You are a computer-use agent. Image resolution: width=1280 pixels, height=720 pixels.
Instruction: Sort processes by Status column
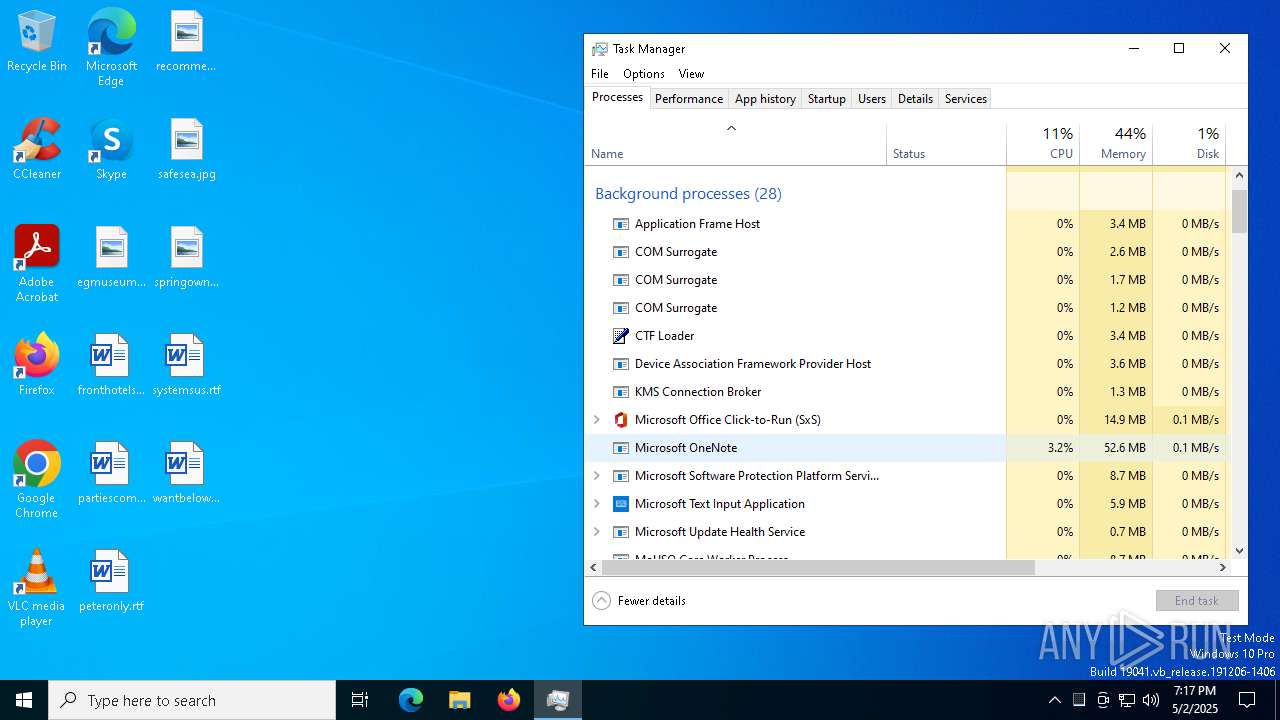tap(946, 144)
